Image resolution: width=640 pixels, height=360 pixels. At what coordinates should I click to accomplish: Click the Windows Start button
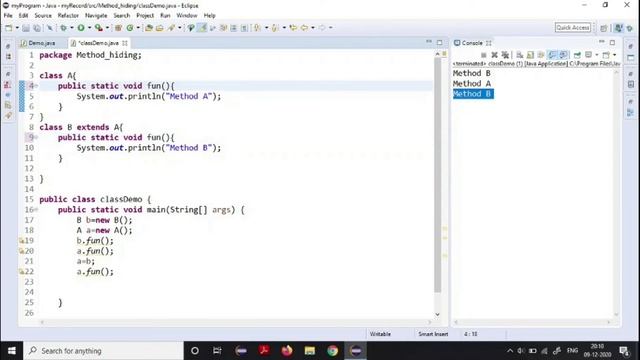(11, 351)
